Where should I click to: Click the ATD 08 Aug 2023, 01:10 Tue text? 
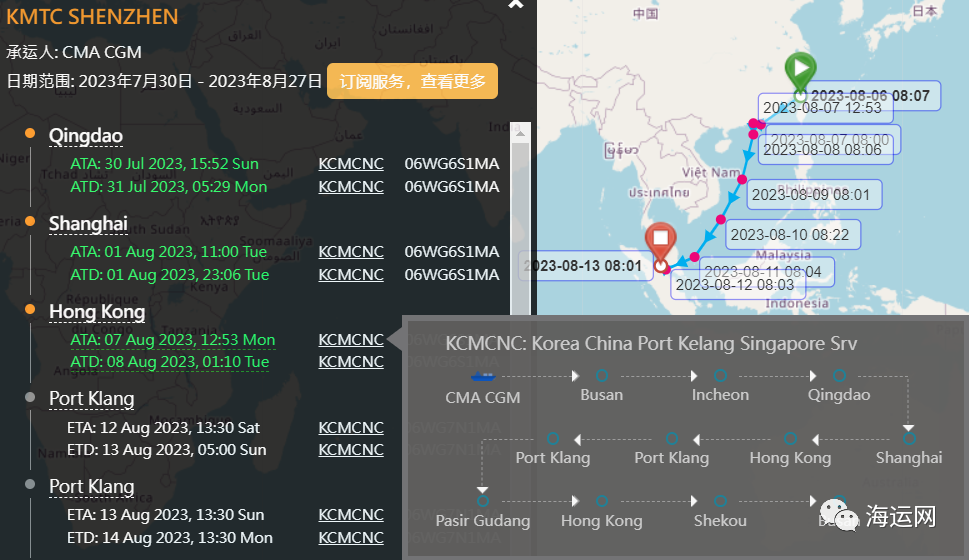click(170, 362)
